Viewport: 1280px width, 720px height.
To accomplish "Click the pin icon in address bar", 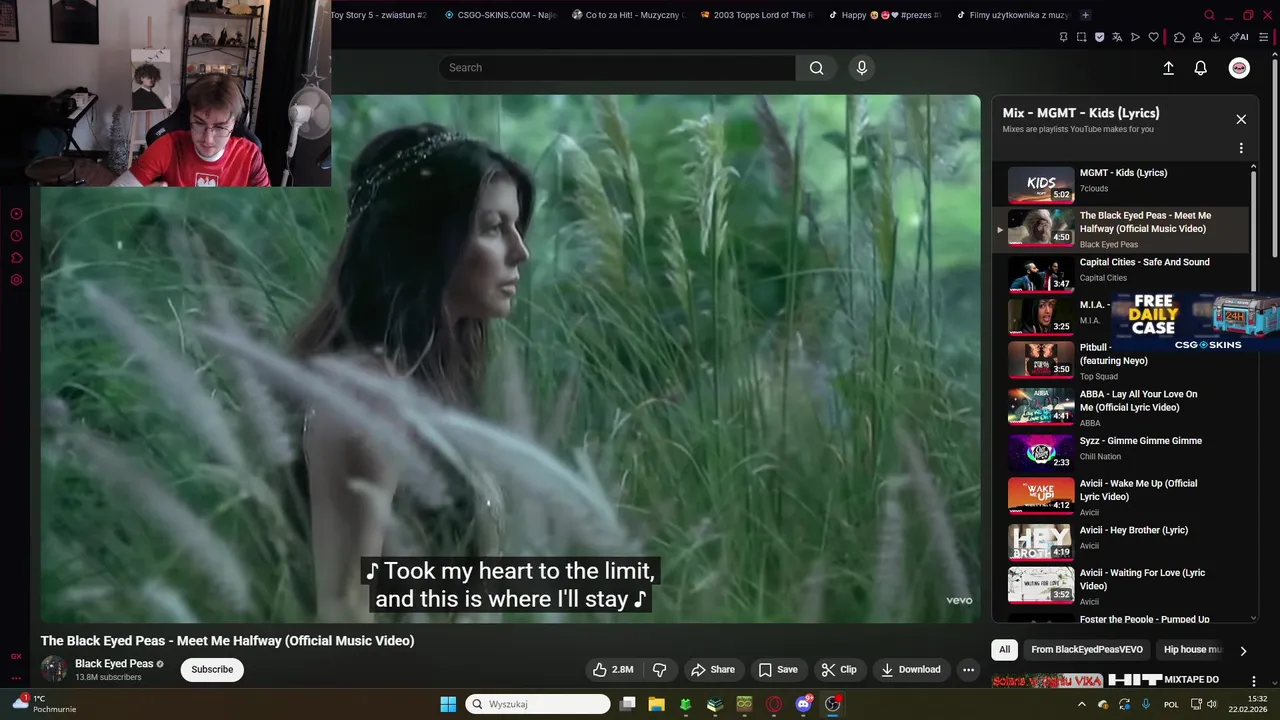I will tap(1063, 37).
